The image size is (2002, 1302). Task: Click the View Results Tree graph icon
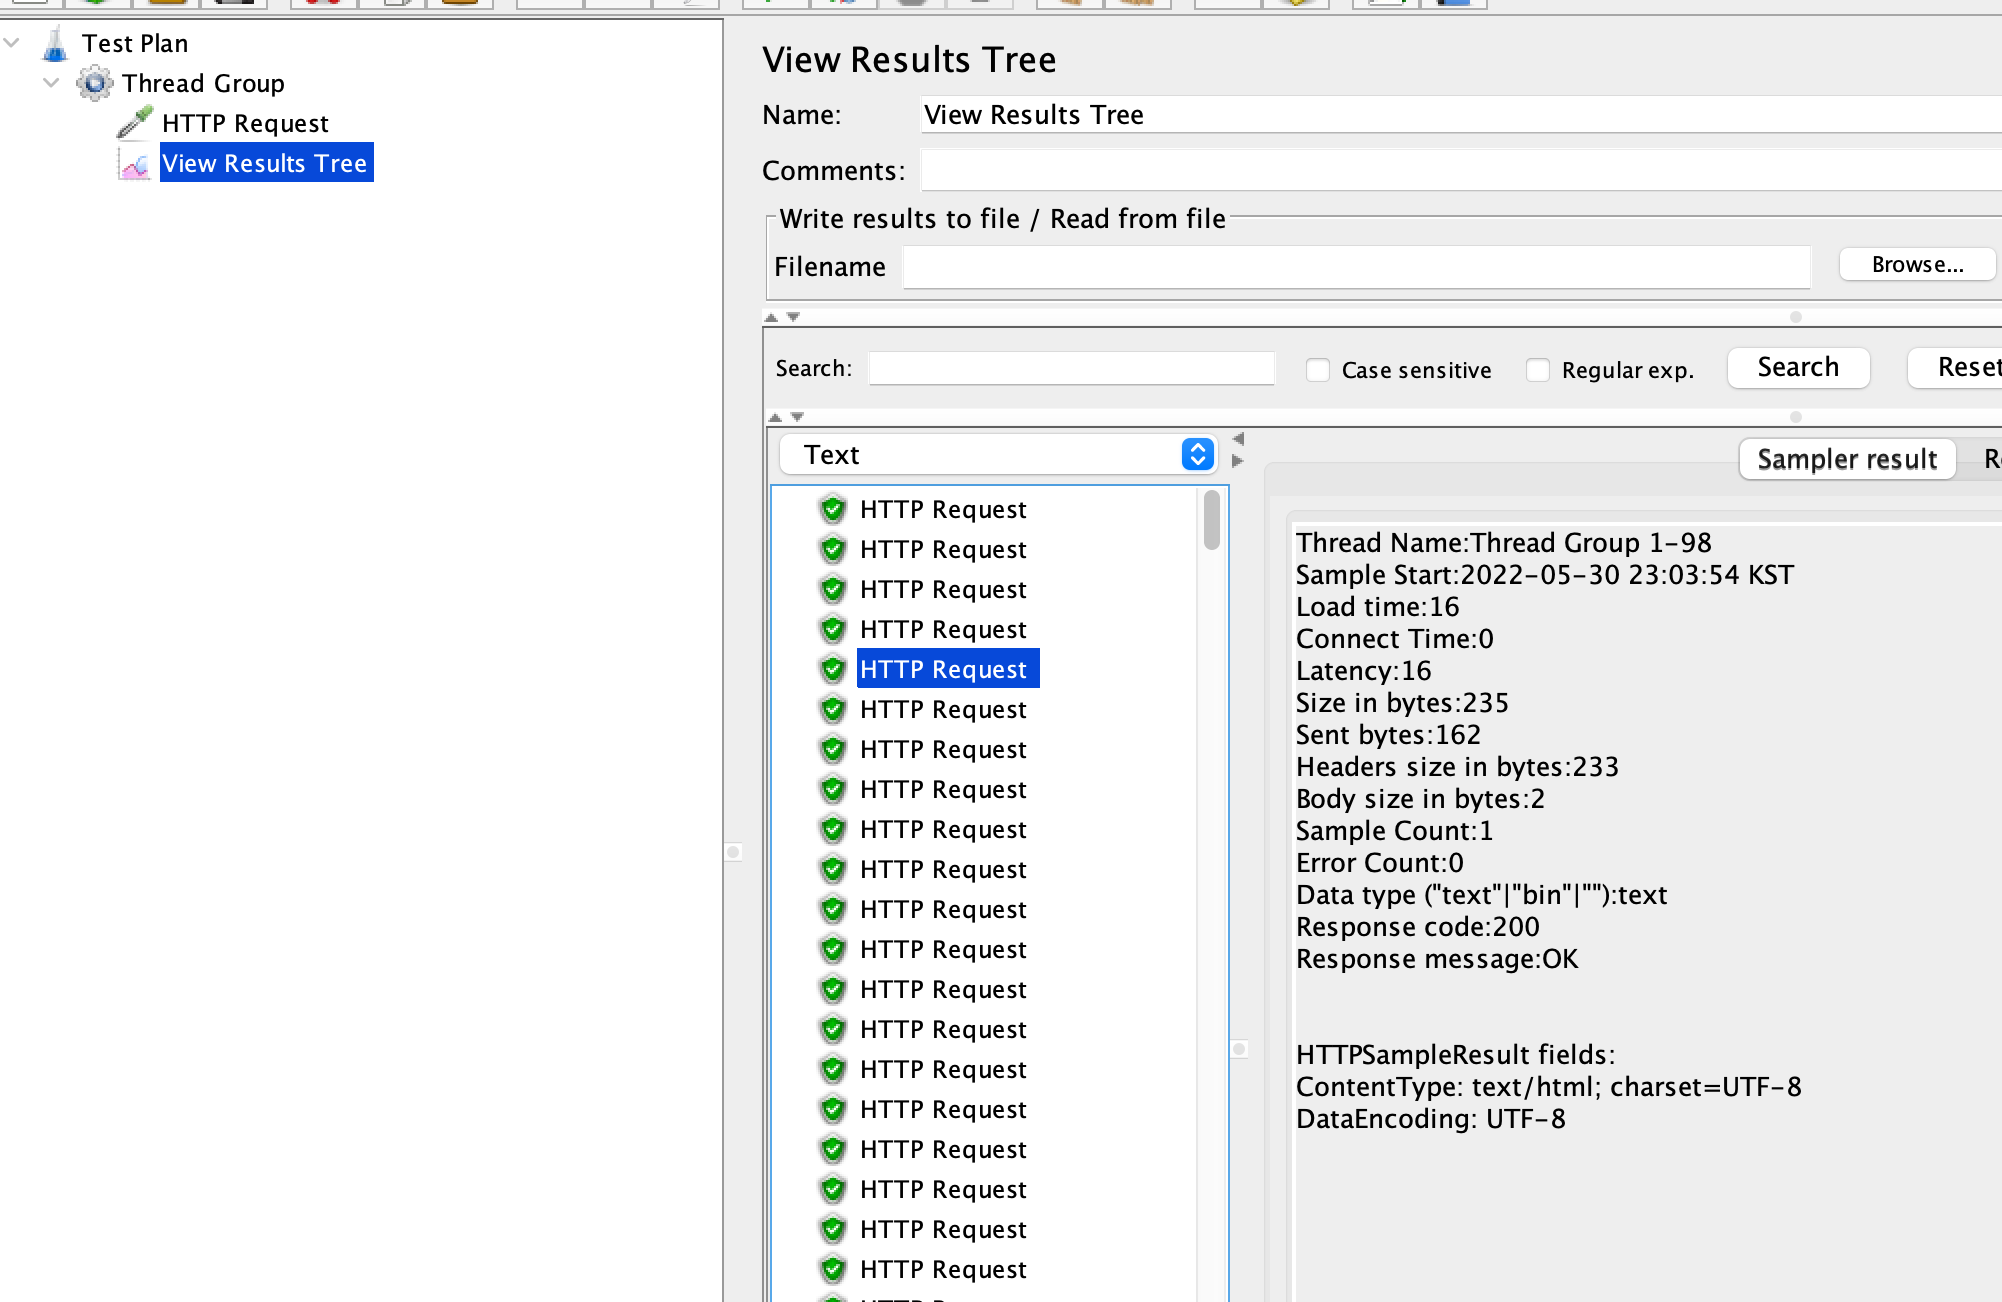(135, 163)
